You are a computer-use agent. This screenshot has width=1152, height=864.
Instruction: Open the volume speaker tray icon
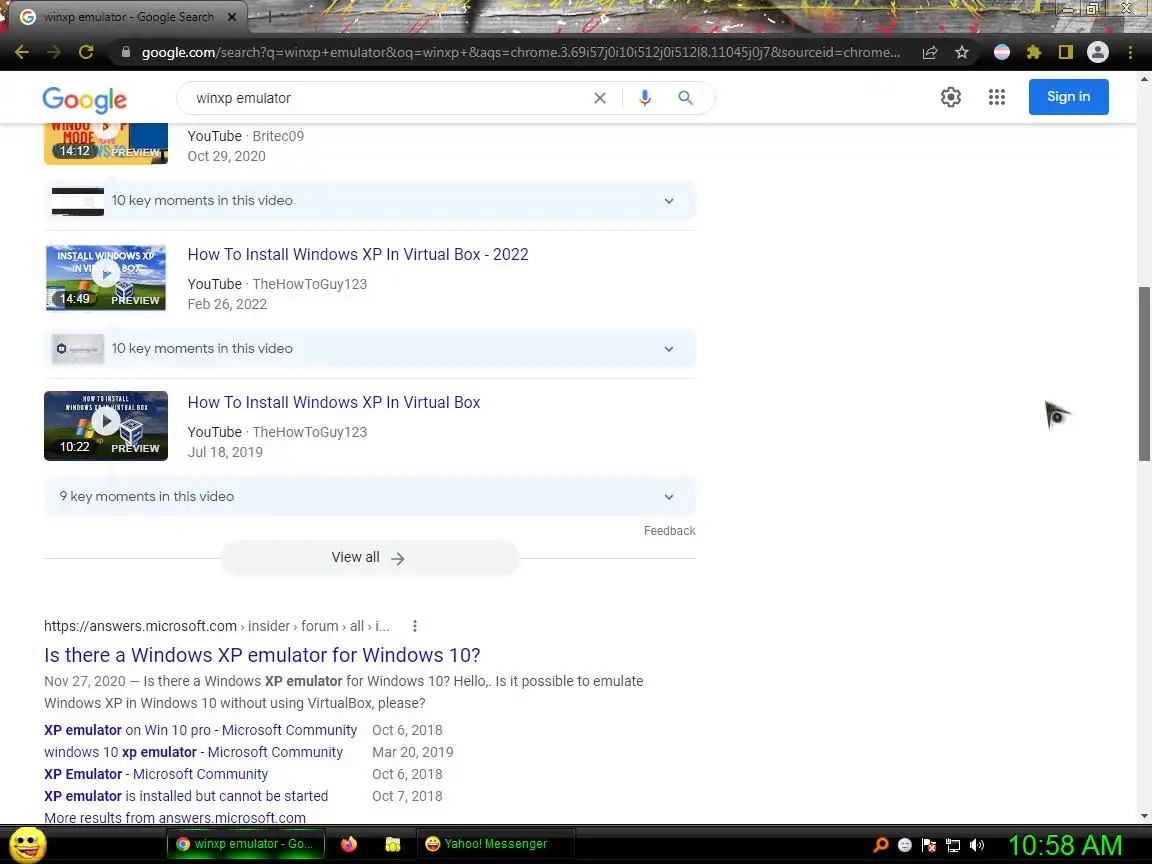[x=976, y=845]
